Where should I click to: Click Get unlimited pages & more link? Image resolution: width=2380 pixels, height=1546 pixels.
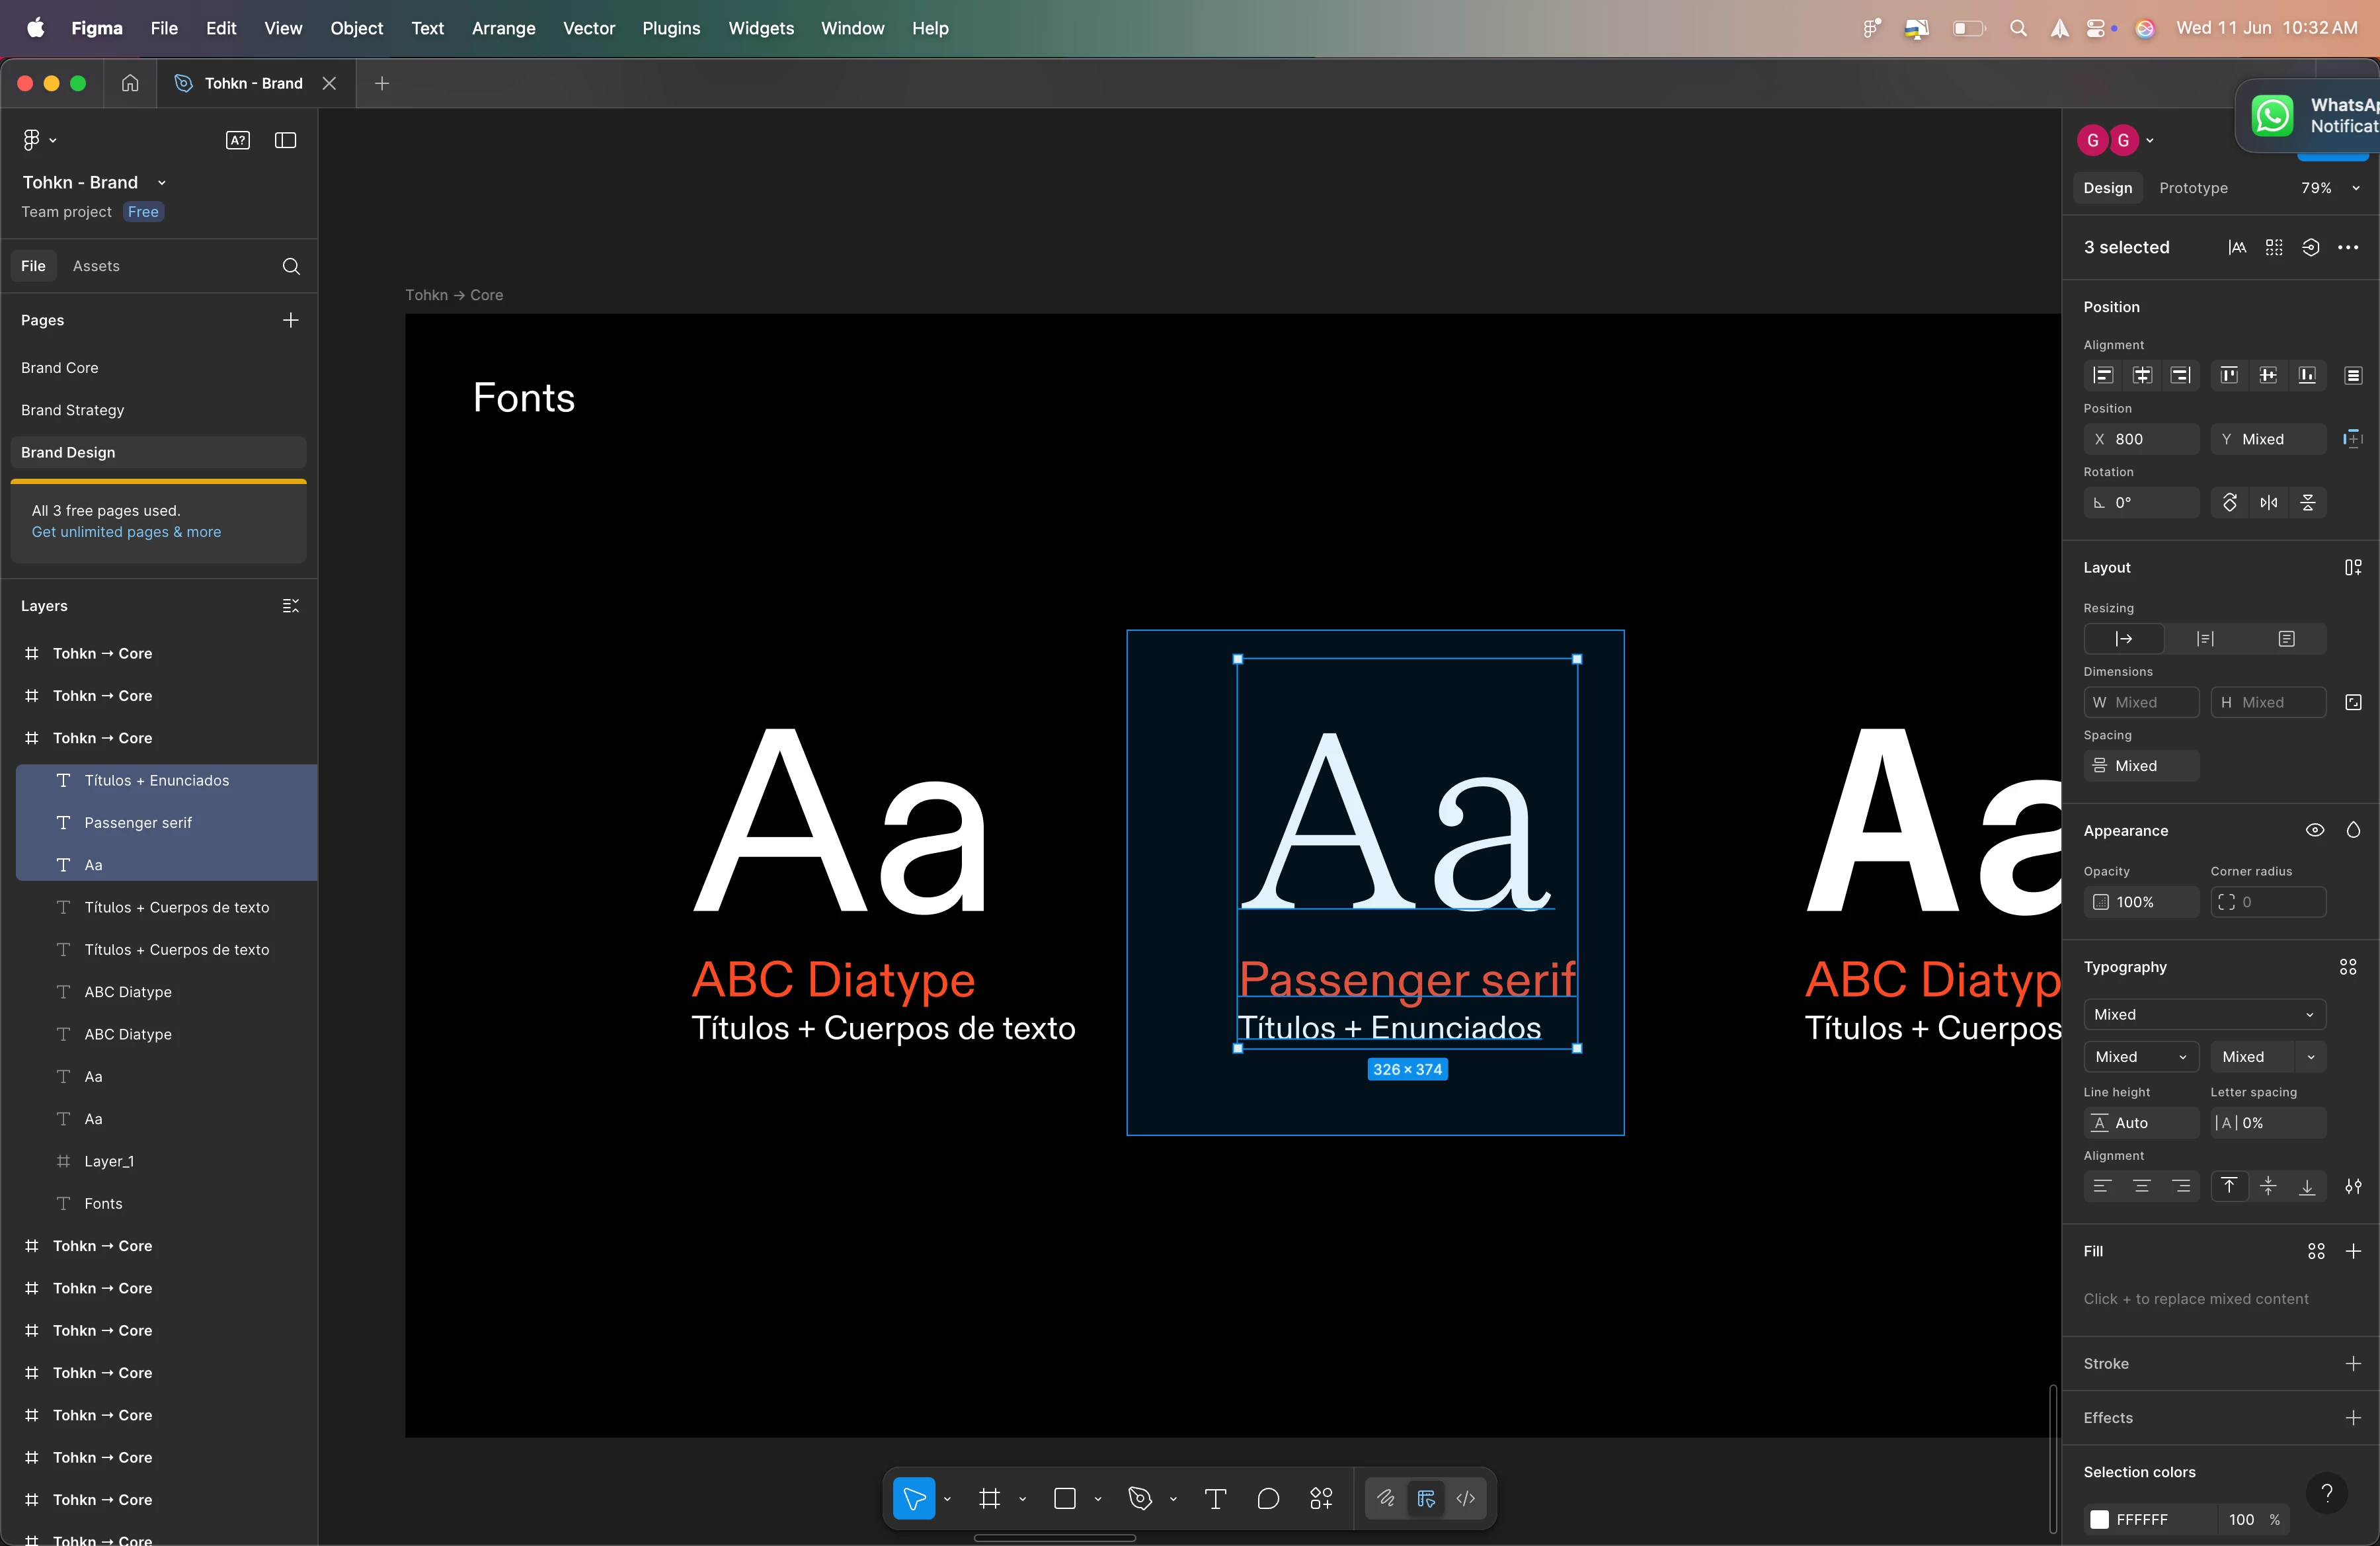click(127, 532)
